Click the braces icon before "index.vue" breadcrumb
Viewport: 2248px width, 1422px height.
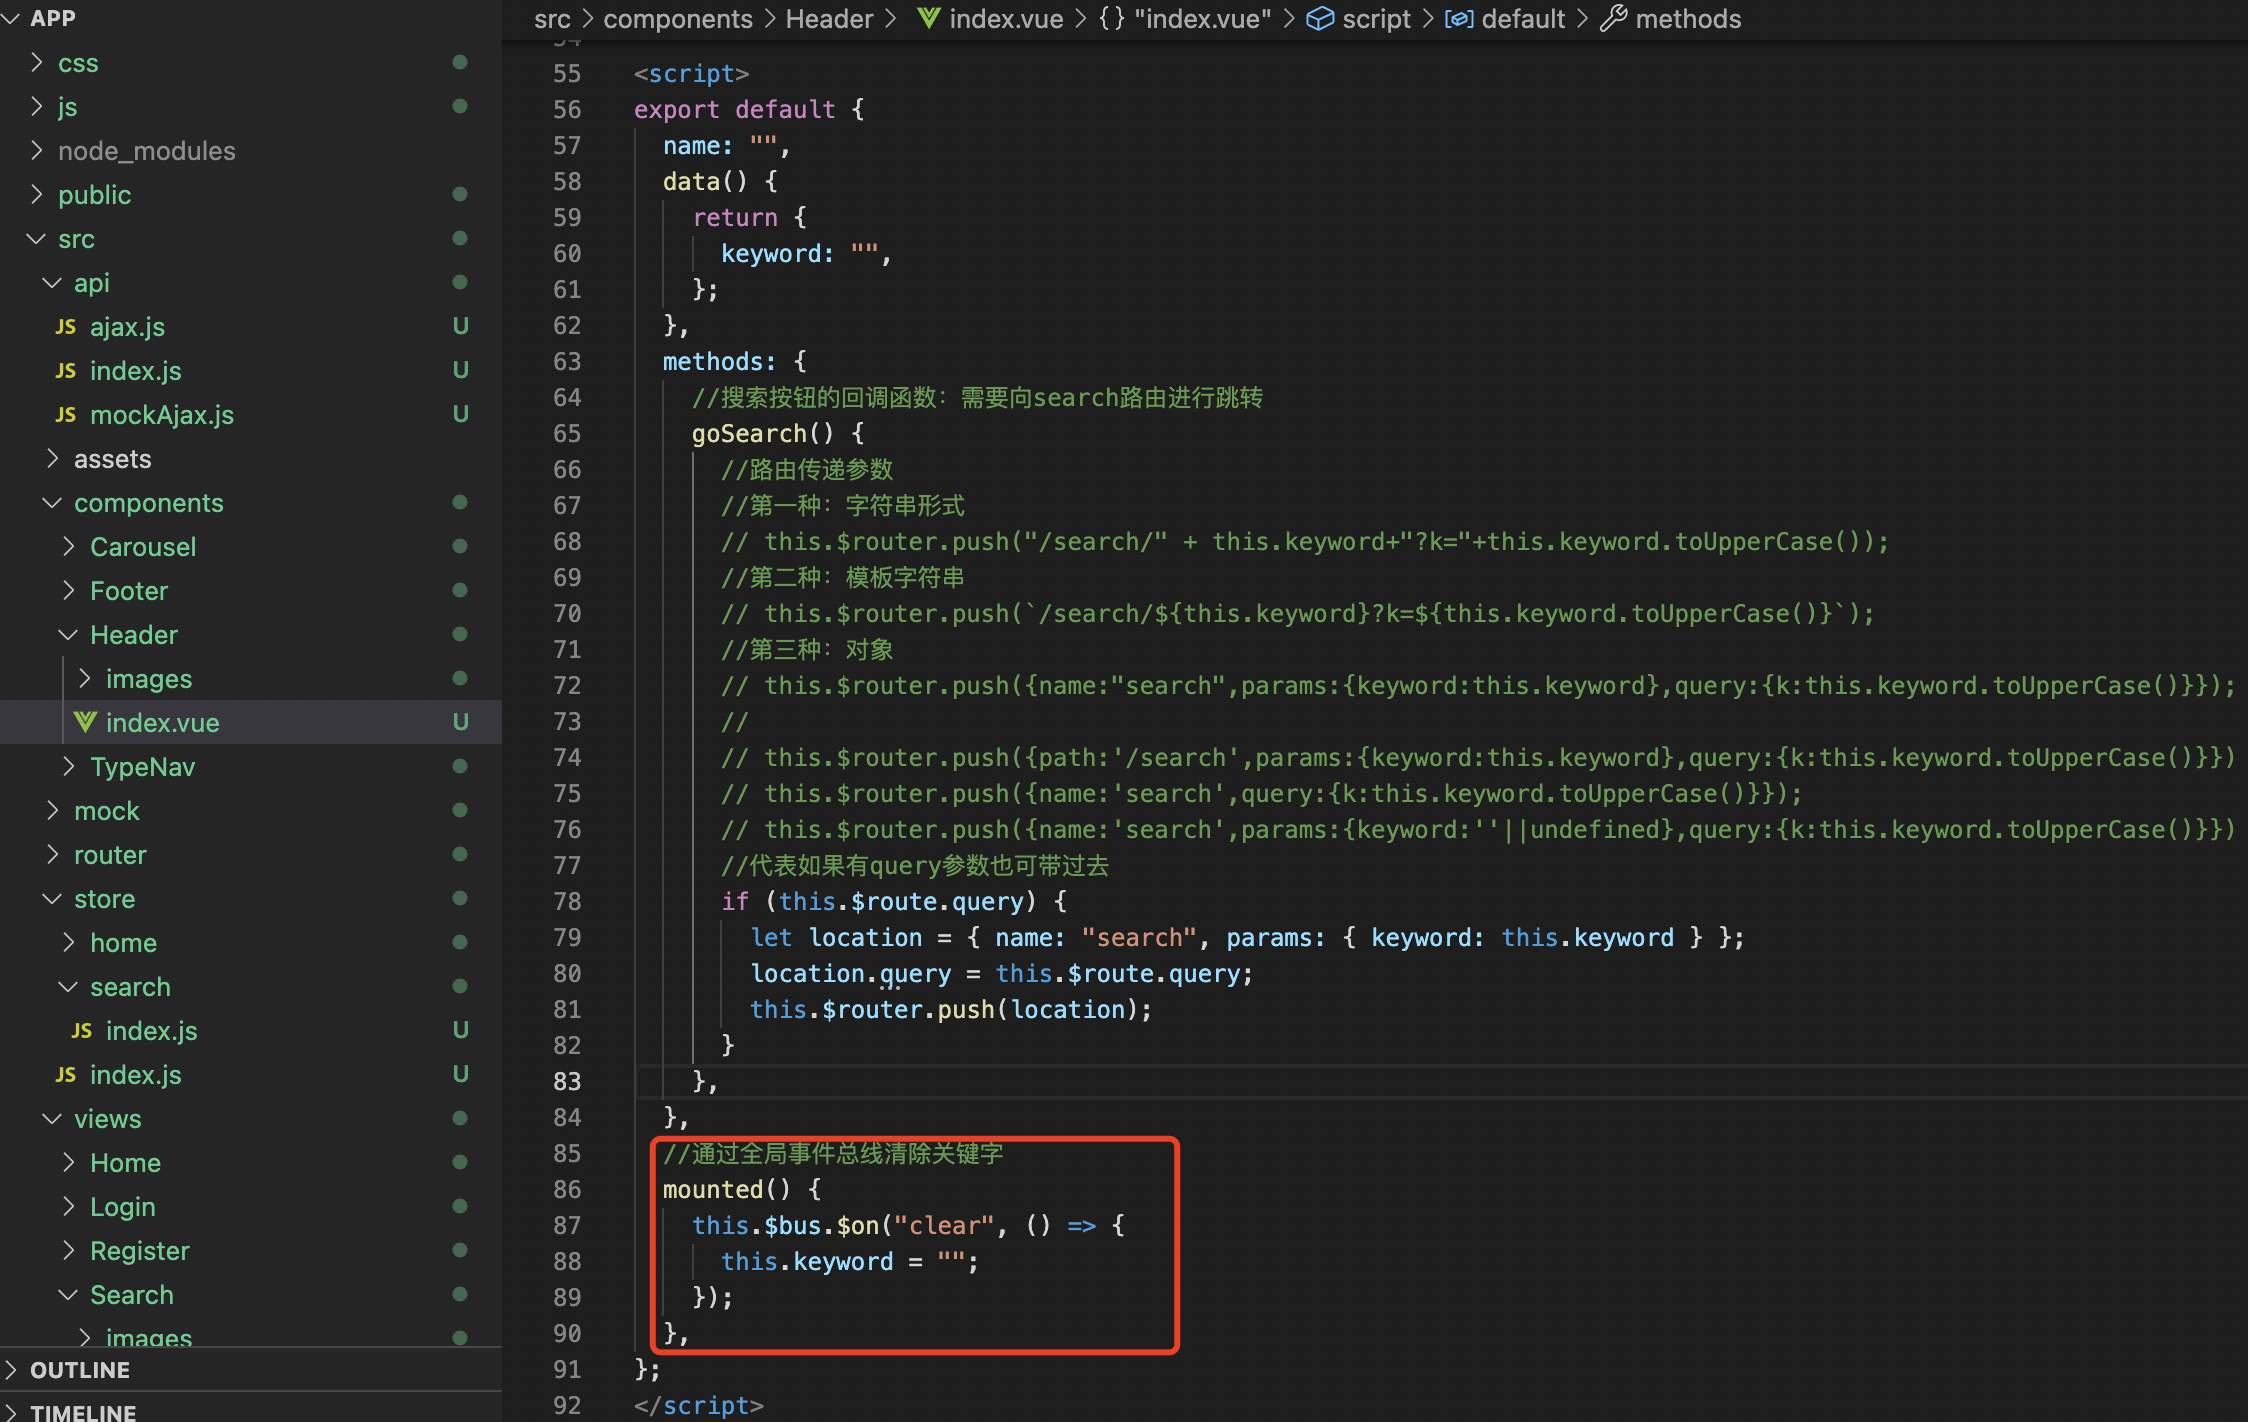(1111, 19)
